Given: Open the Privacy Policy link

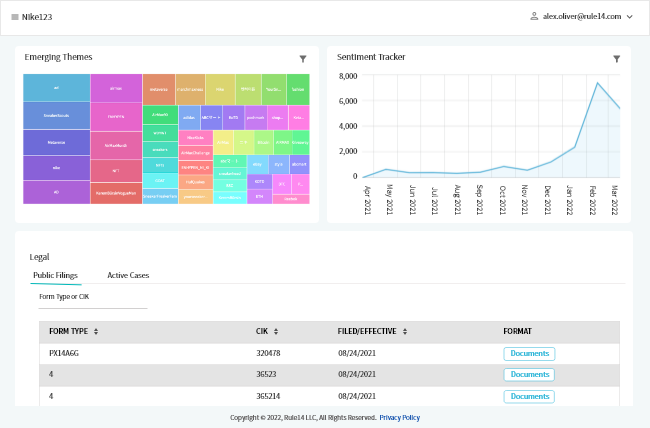Looking at the screenshot, I should click(399, 417).
